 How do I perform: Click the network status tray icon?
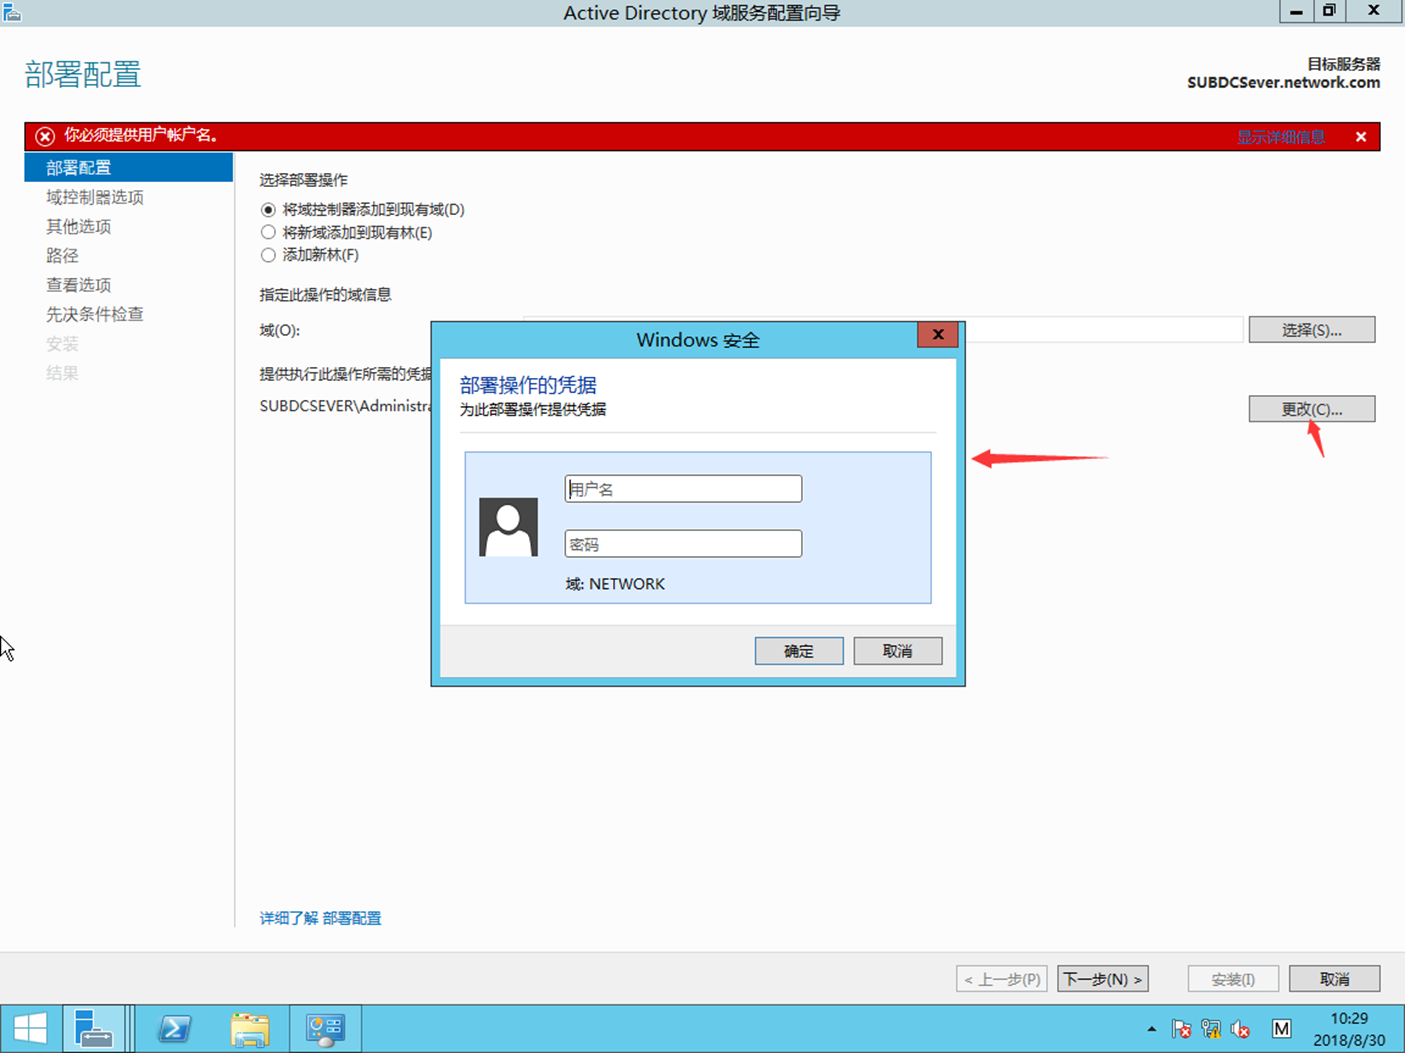click(x=1211, y=1029)
